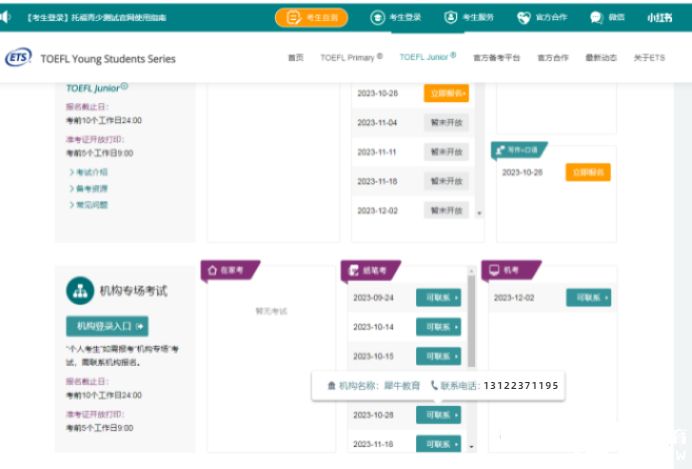
Task: Click 暂未开放 button for 2023-11-04
Action: [446, 122]
